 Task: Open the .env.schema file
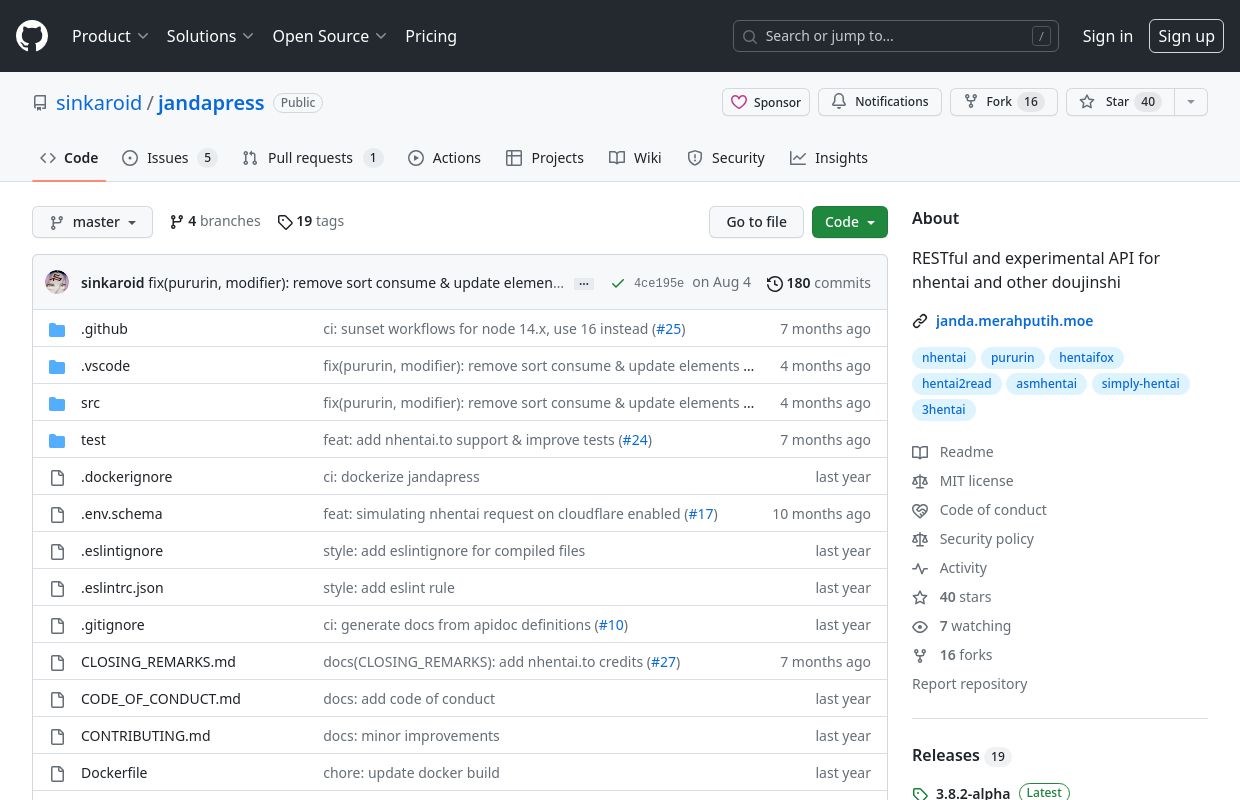click(121, 514)
